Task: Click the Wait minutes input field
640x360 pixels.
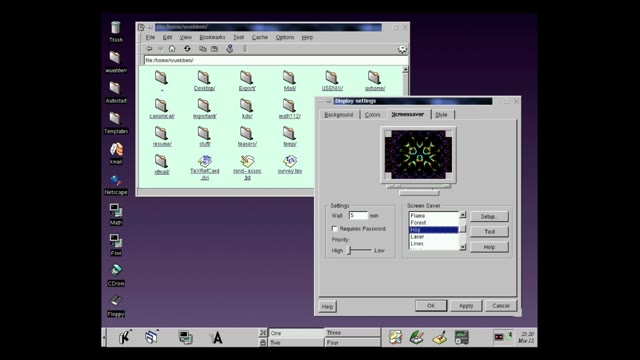Action: [358, 215]
